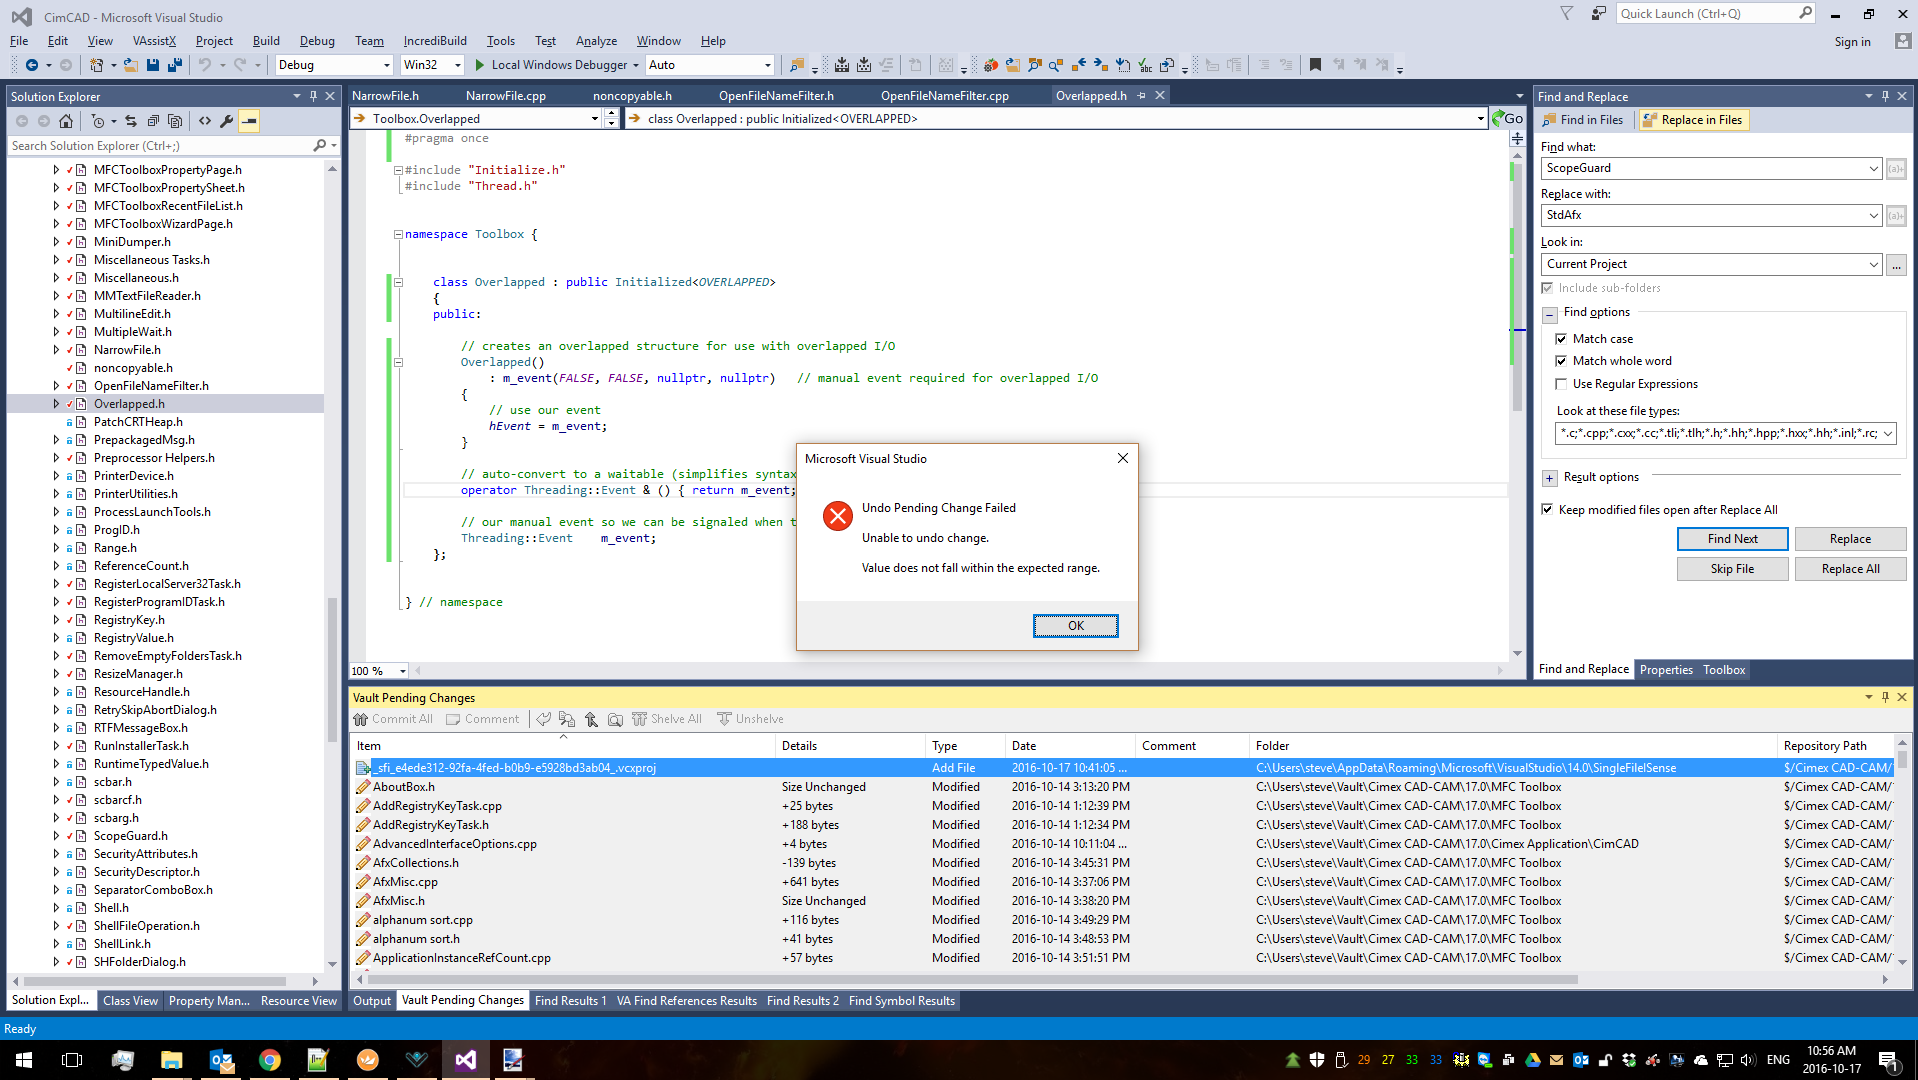Click the Look in browse button
This screenshot has height=1080, width=1918.
point(1896,265)
